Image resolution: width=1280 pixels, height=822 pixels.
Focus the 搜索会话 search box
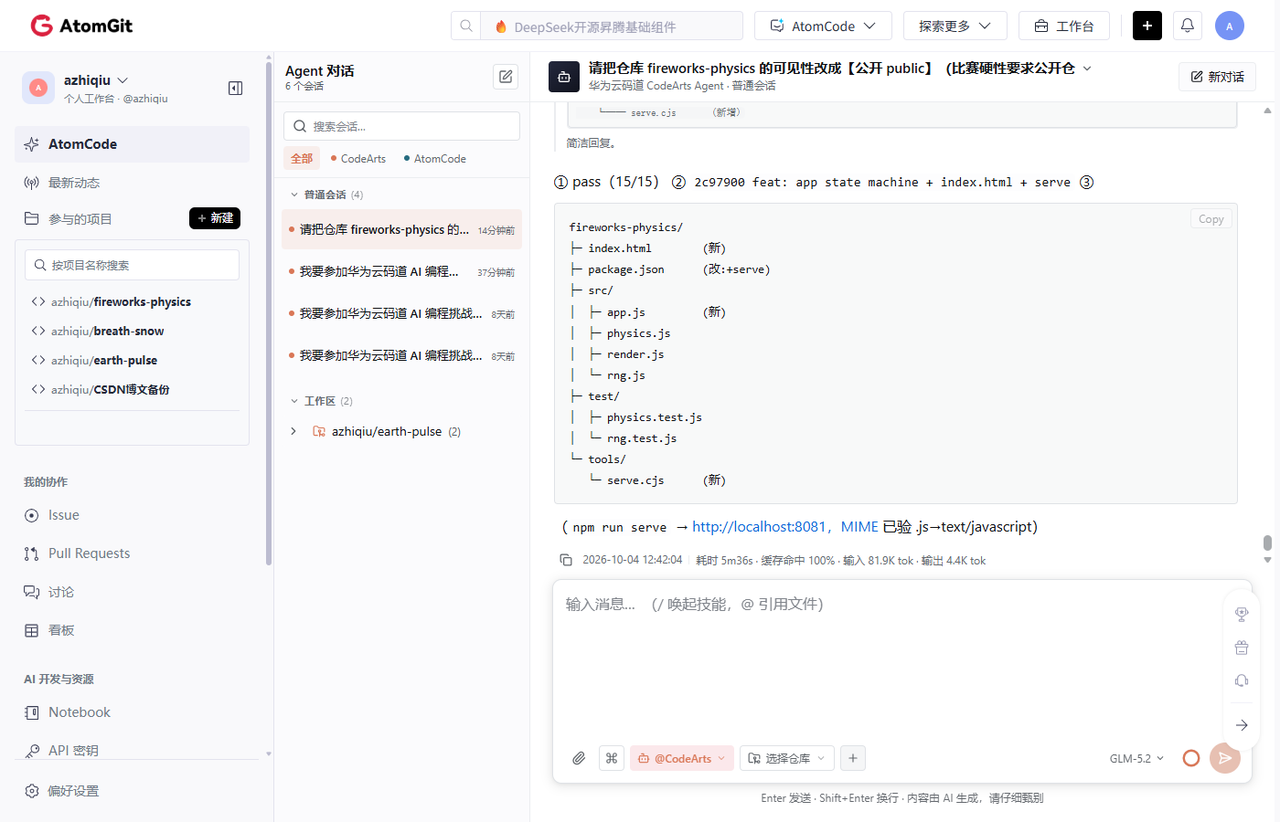402,126
